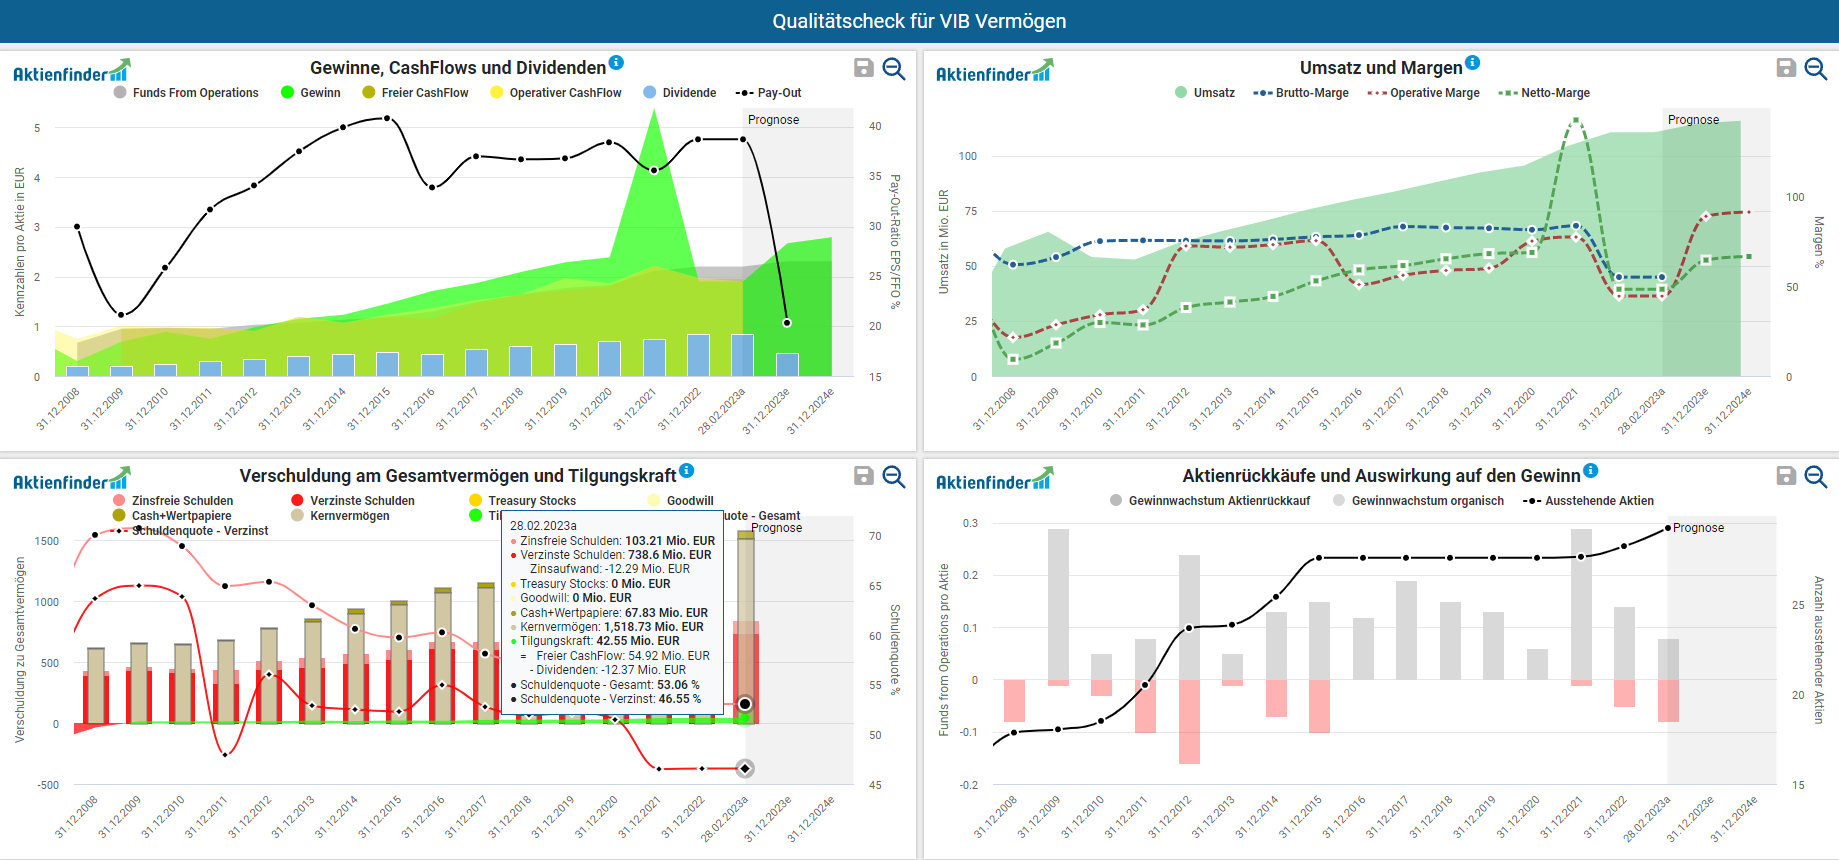Save the Aktienrückkäufe chart as image
This screenshot has width=1839, height=860.
(1785, 476)
